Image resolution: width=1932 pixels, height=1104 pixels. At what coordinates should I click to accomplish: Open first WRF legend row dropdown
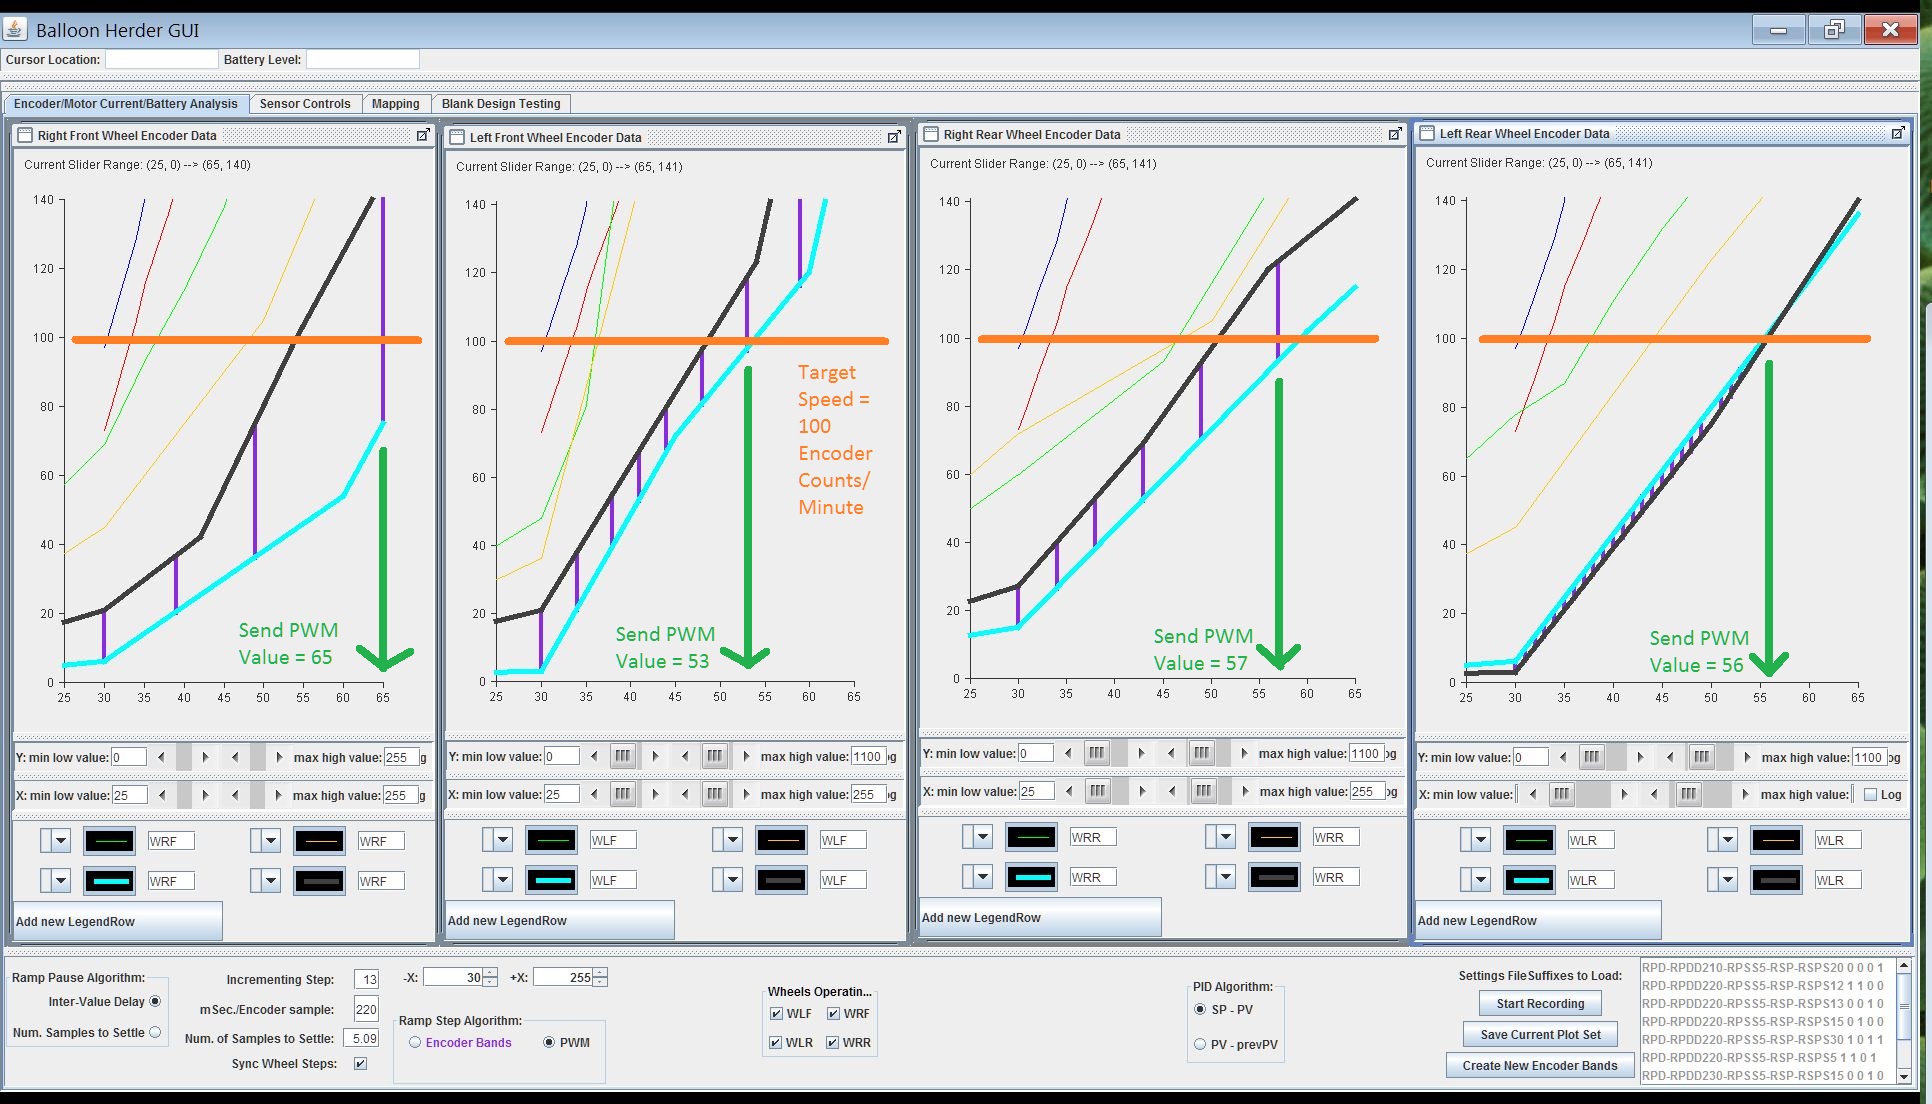[x=61, y=841]
